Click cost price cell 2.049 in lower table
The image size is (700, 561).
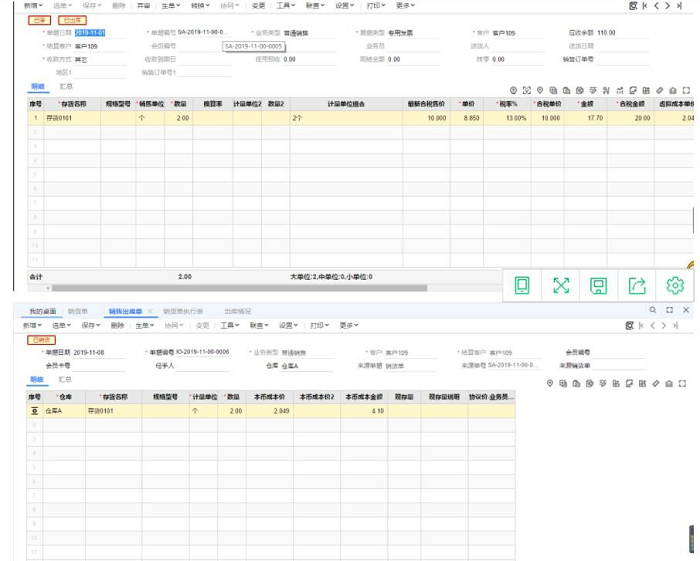pyautogui.click(x=270, y=411)
